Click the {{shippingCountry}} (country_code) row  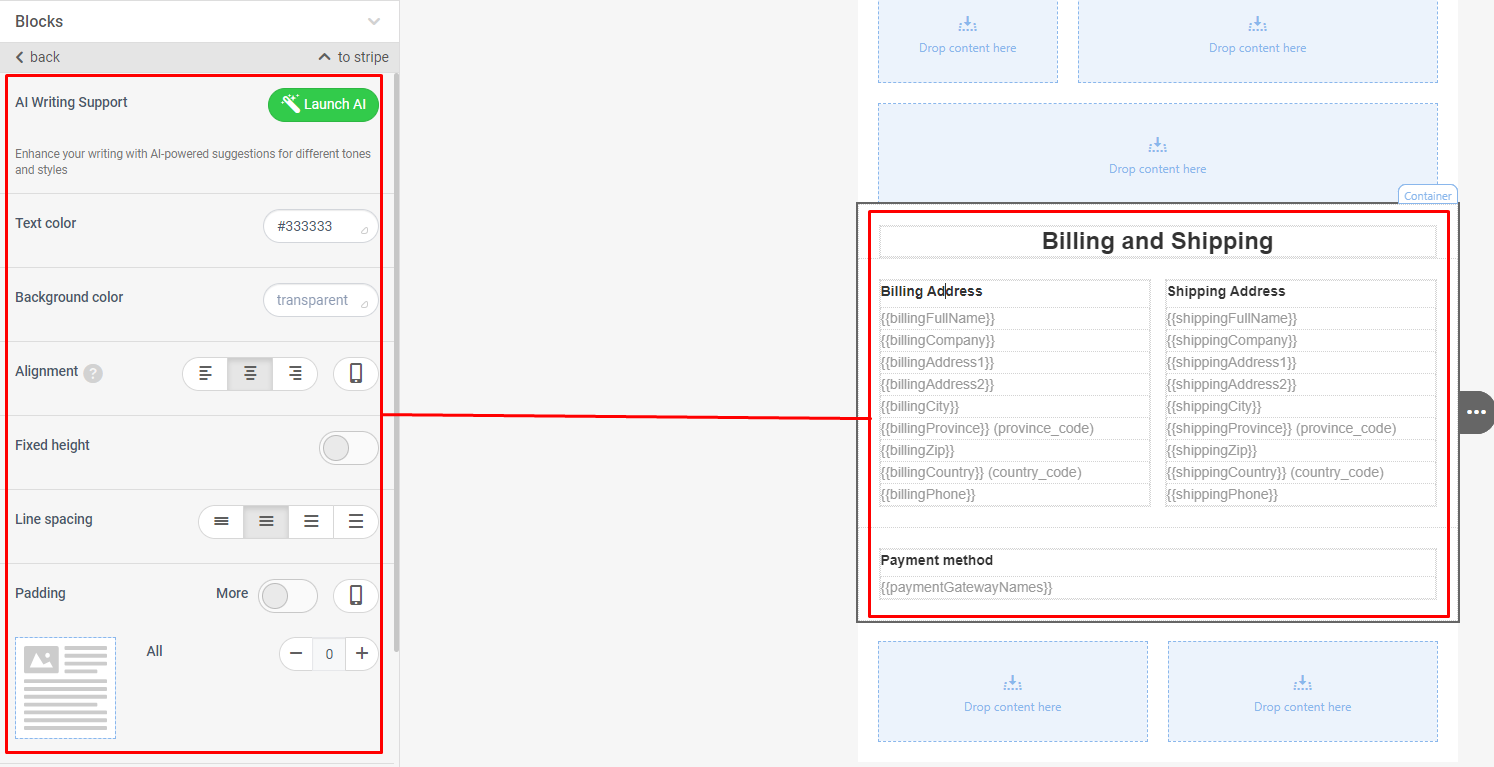tap(1301, 472)
